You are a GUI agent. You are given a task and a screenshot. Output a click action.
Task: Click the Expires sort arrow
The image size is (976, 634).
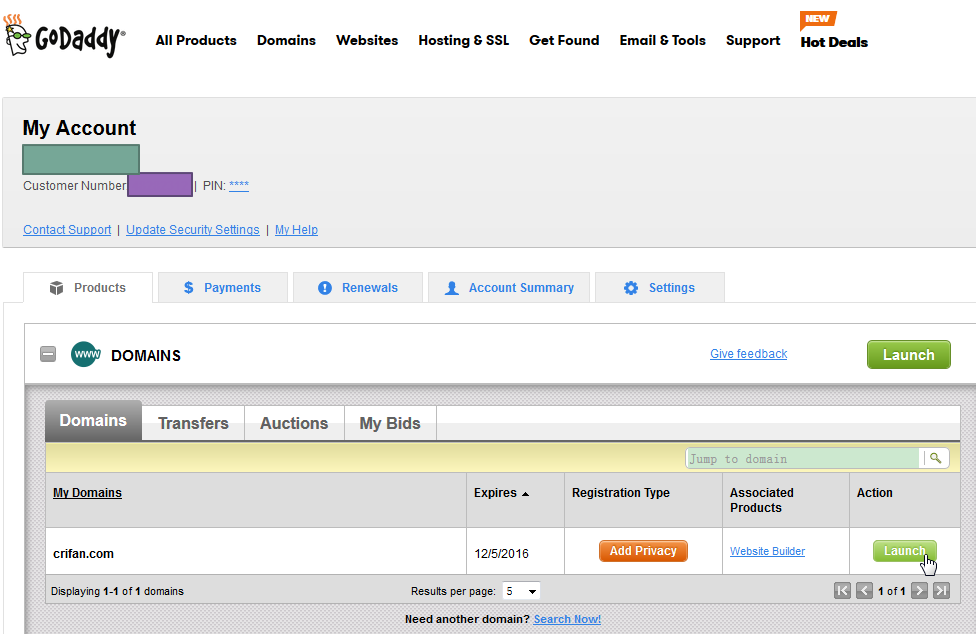coord(525,494)
